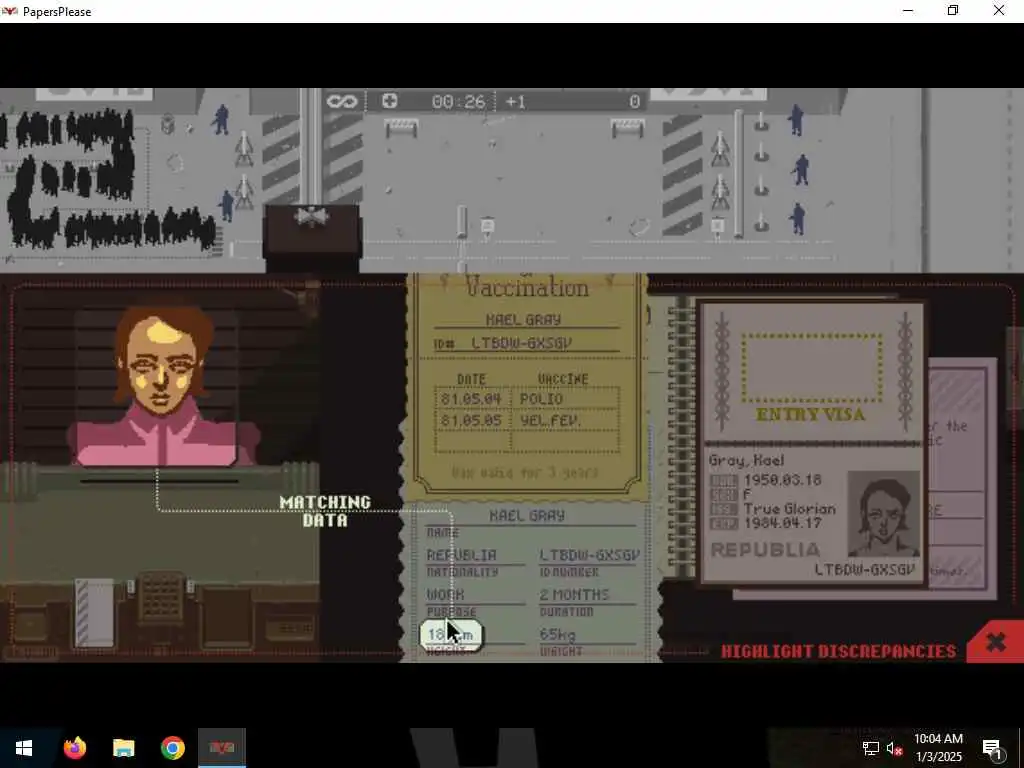Click the date display at the counter's right
Image resolution: width=1024 pixels, height=768 pixels.
coord(291,630)
